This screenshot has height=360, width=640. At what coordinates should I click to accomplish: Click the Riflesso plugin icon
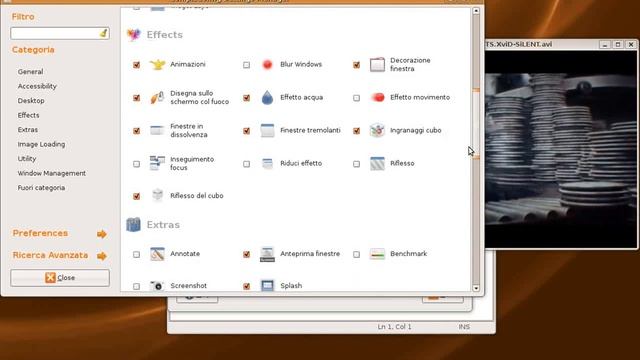(377, 163)
